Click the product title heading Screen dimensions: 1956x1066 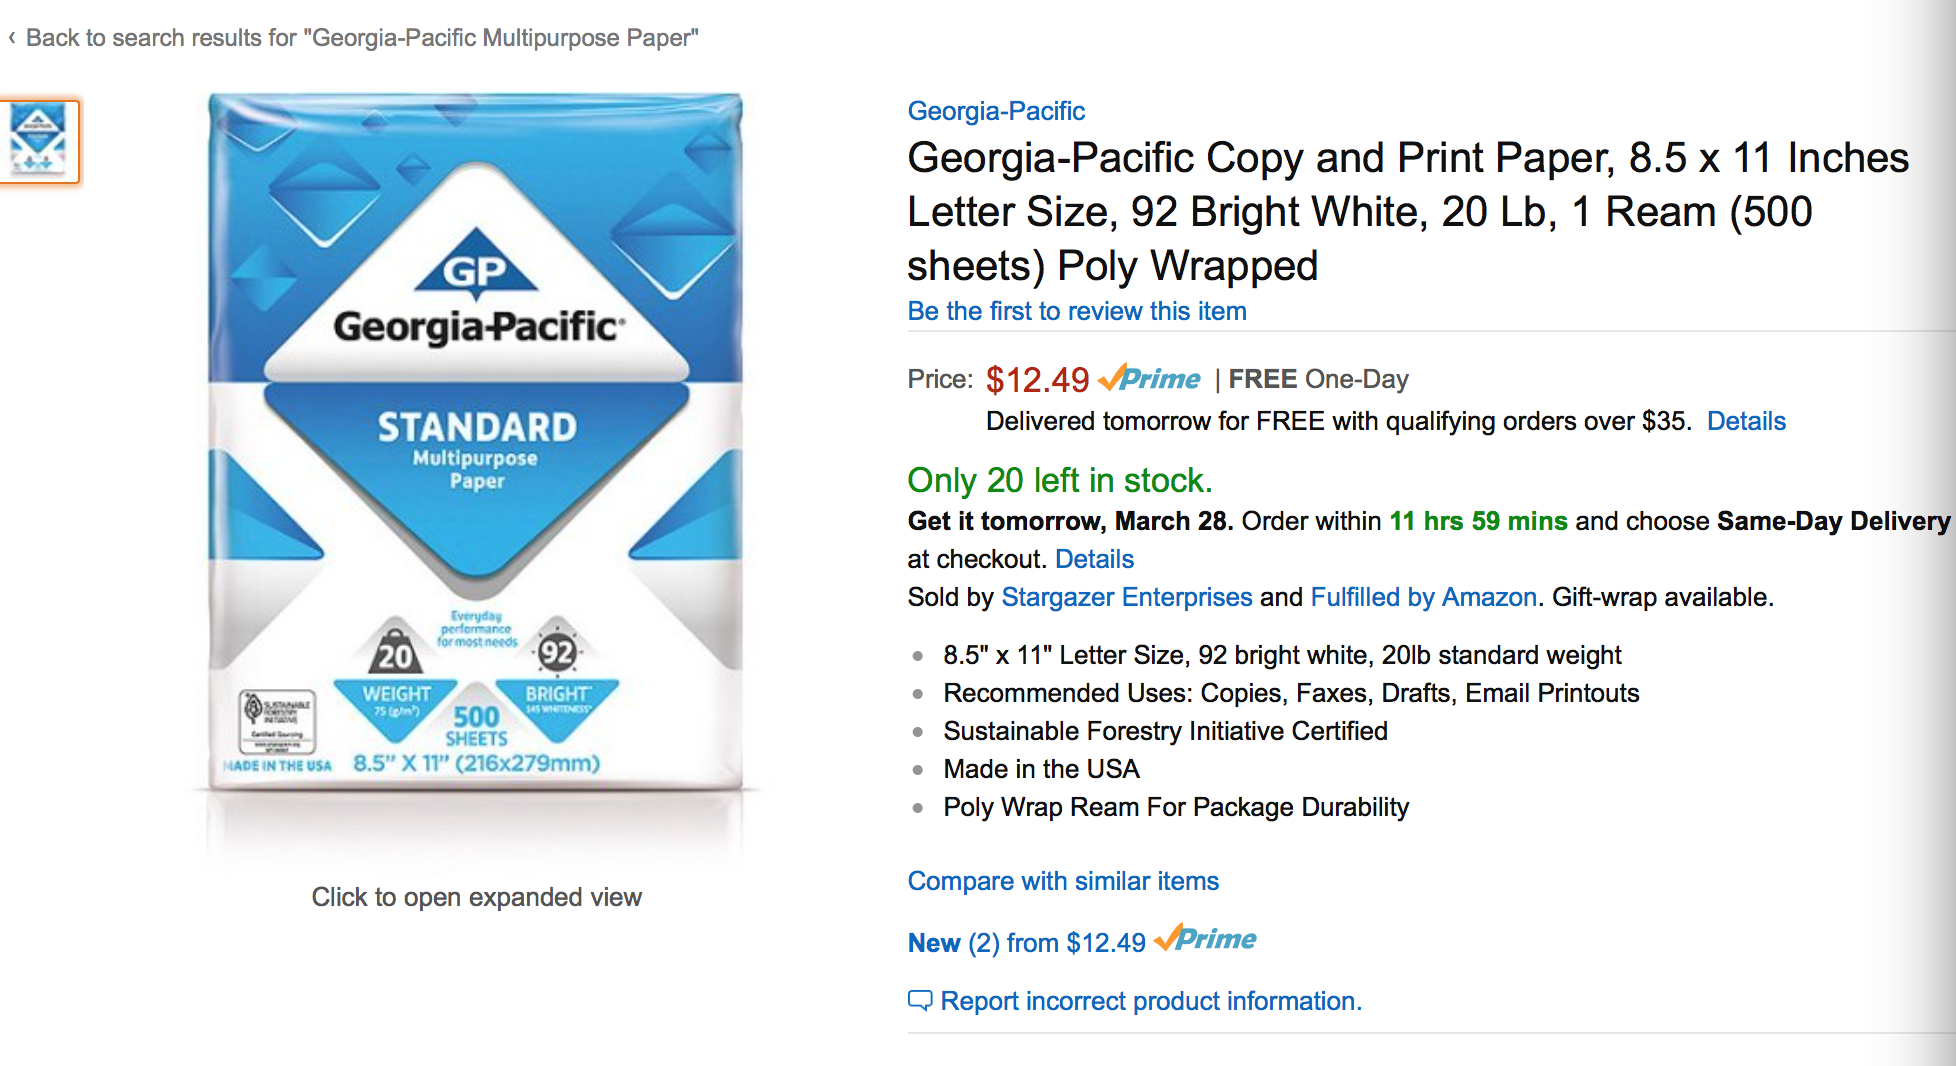click(1408, 211)
